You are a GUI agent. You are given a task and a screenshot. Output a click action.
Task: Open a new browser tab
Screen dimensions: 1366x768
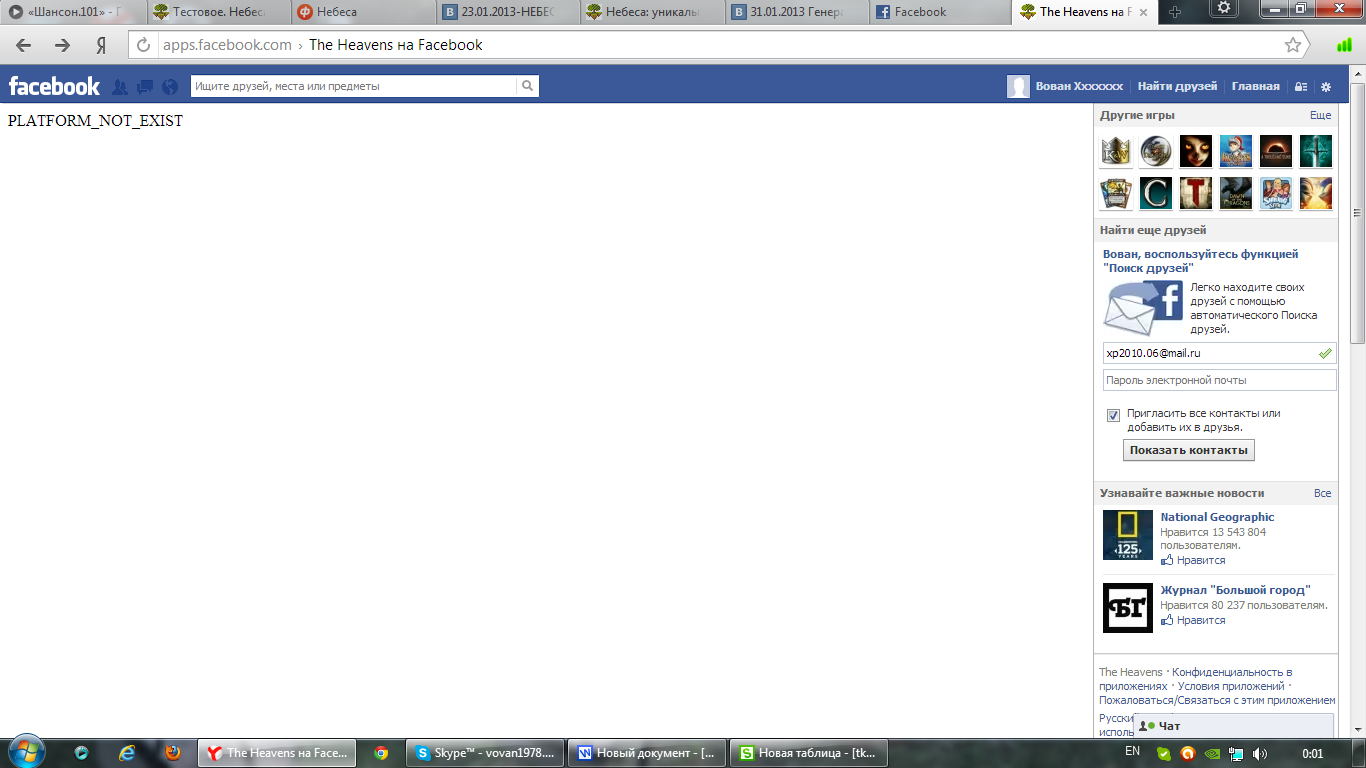coord(1174,12)
